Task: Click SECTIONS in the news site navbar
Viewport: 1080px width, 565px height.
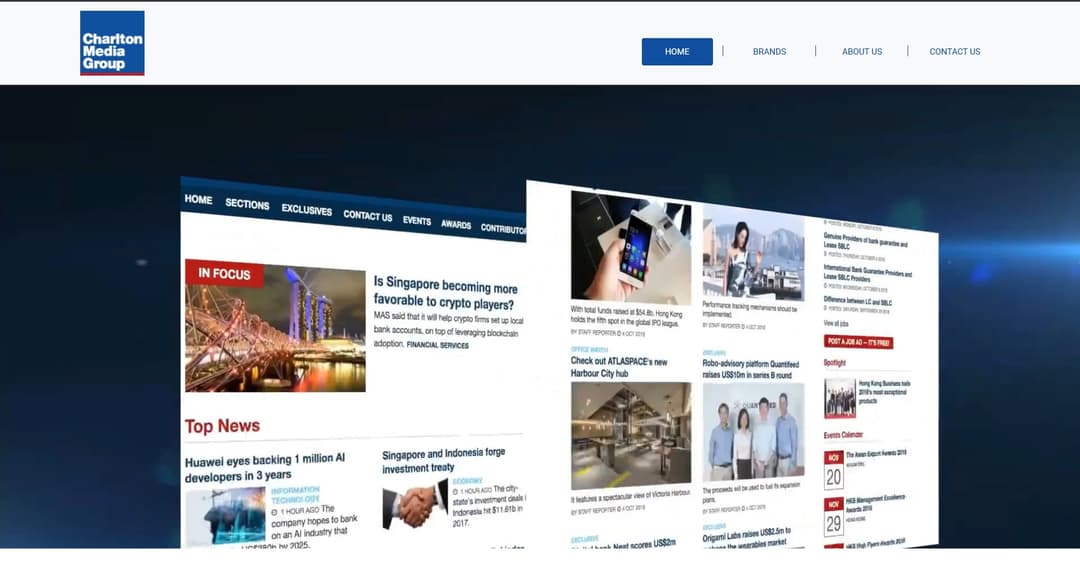Action: tap(247, 204)
